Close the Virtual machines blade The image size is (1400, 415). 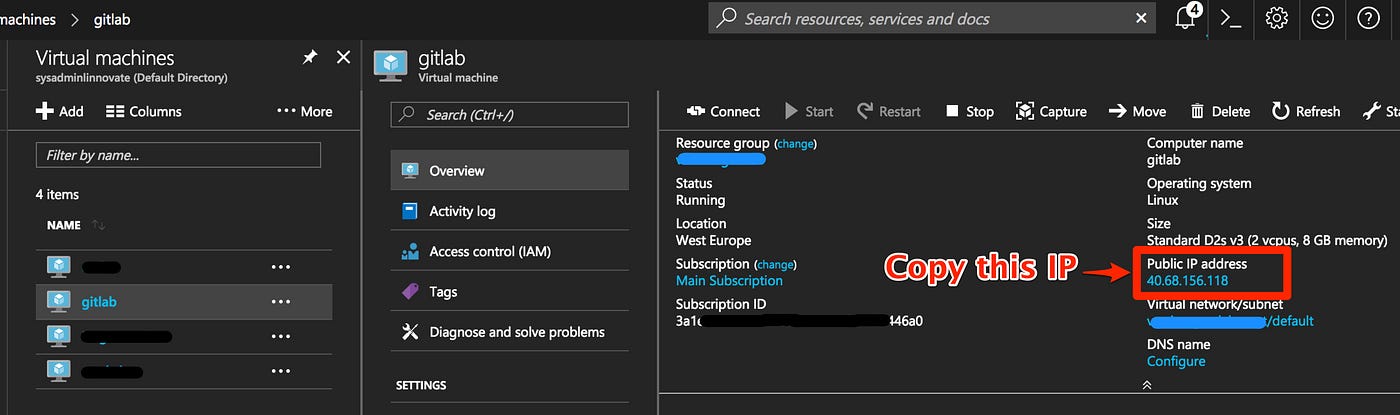[343, 58]
